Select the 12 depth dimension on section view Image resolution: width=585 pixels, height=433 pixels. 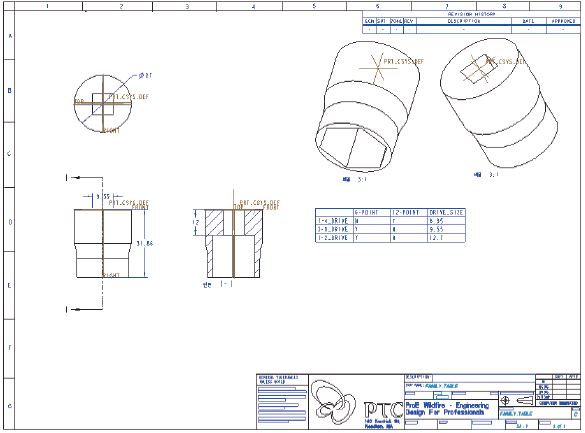tap(196, 223)
